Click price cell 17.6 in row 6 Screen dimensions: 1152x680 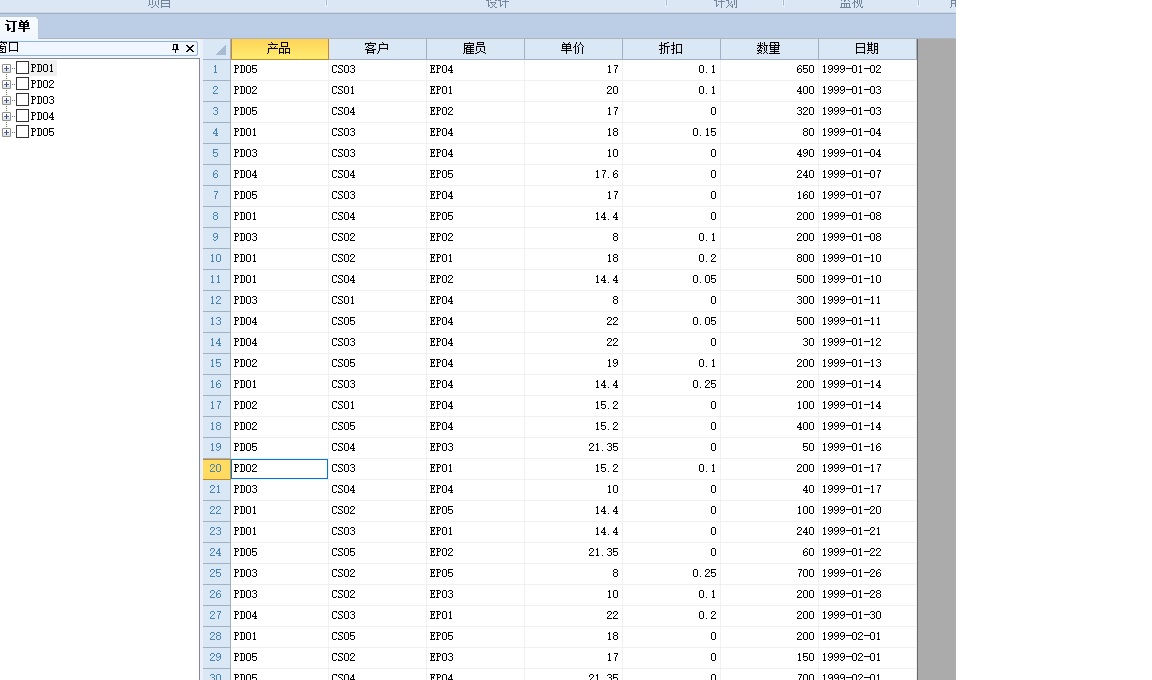pyautogui.click(x=573, y=175)
